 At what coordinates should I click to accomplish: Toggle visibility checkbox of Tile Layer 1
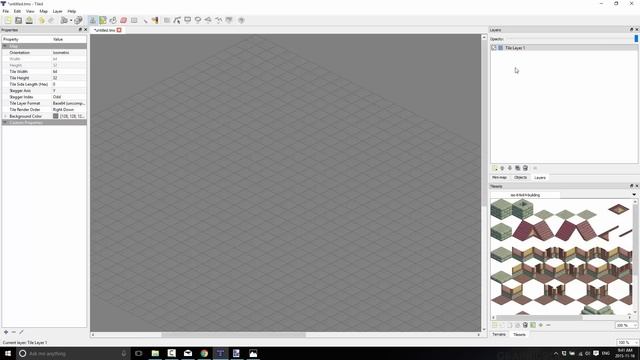[494, 48]
